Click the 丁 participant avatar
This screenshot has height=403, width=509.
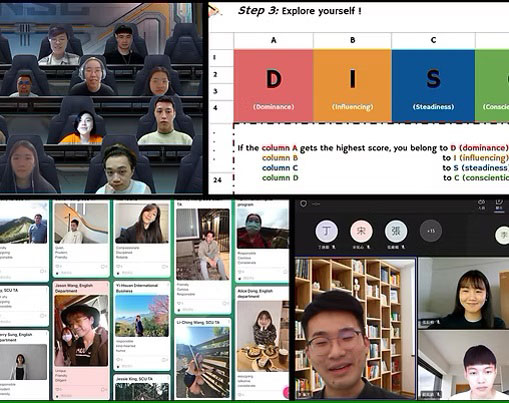coord(327,231)
